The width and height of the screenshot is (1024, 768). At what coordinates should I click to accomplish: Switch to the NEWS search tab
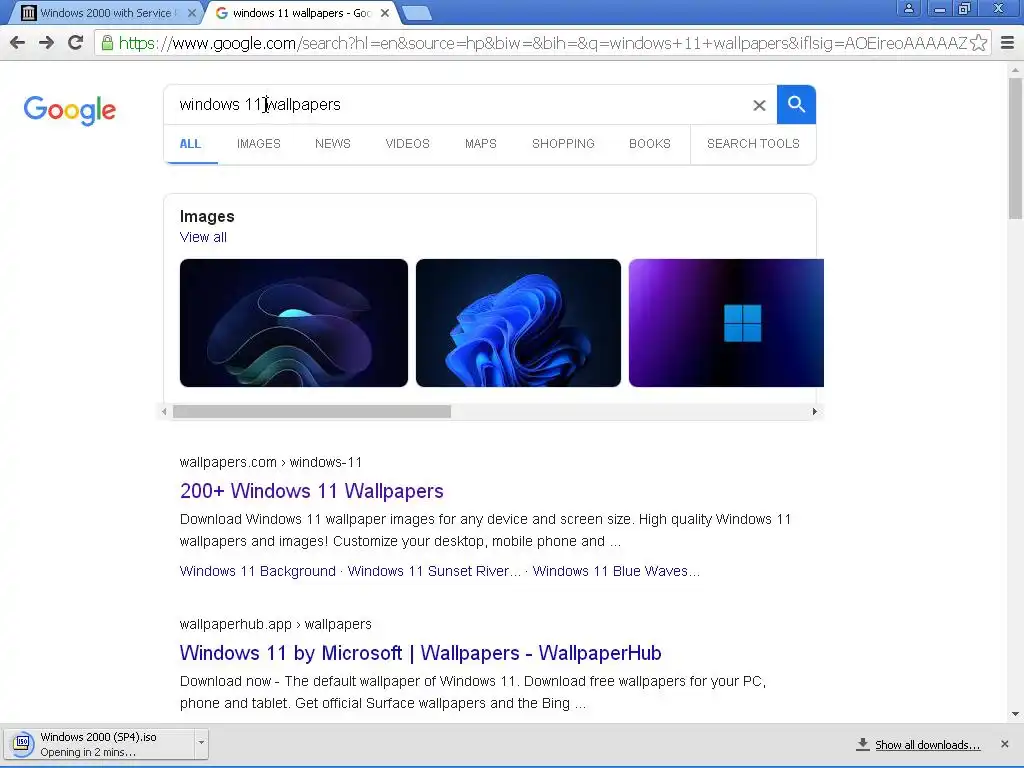(x=332, y=144)
